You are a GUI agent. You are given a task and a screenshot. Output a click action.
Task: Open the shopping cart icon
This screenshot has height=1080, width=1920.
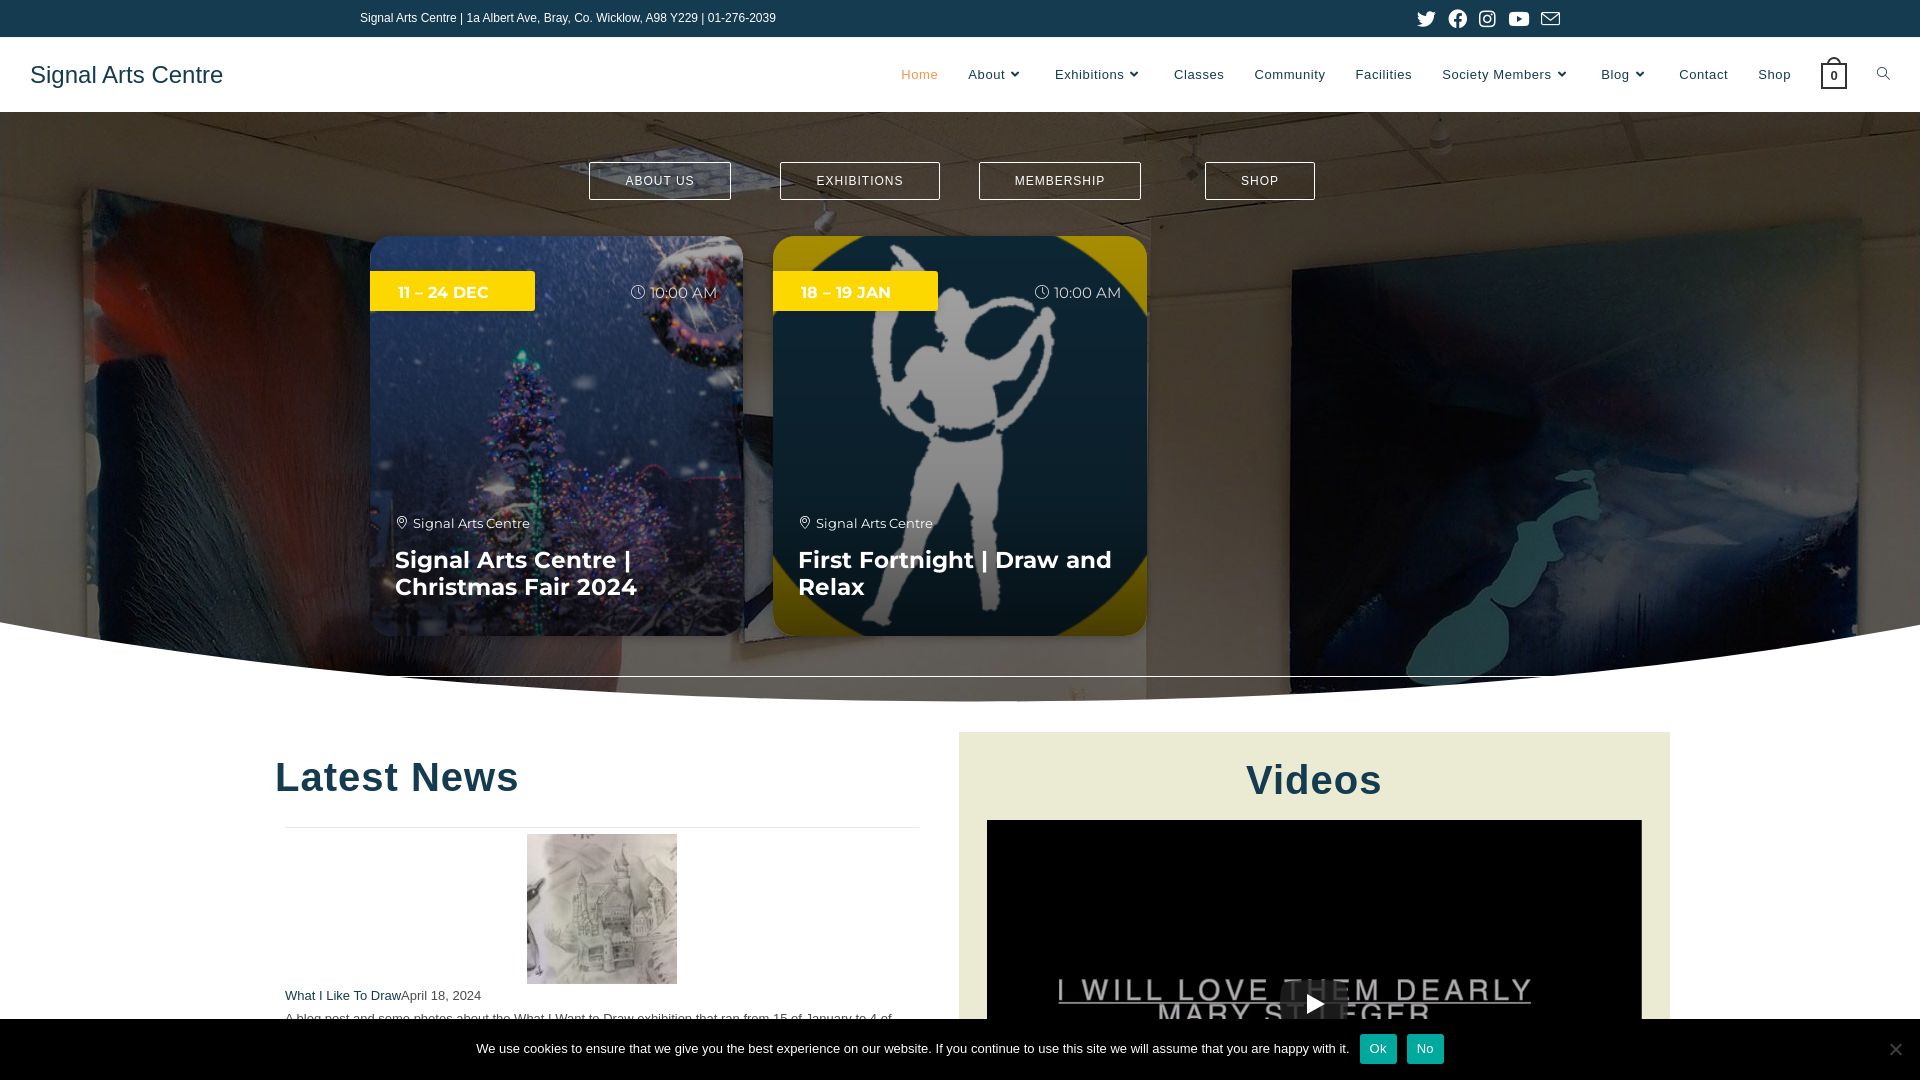tap(1833, 75)
